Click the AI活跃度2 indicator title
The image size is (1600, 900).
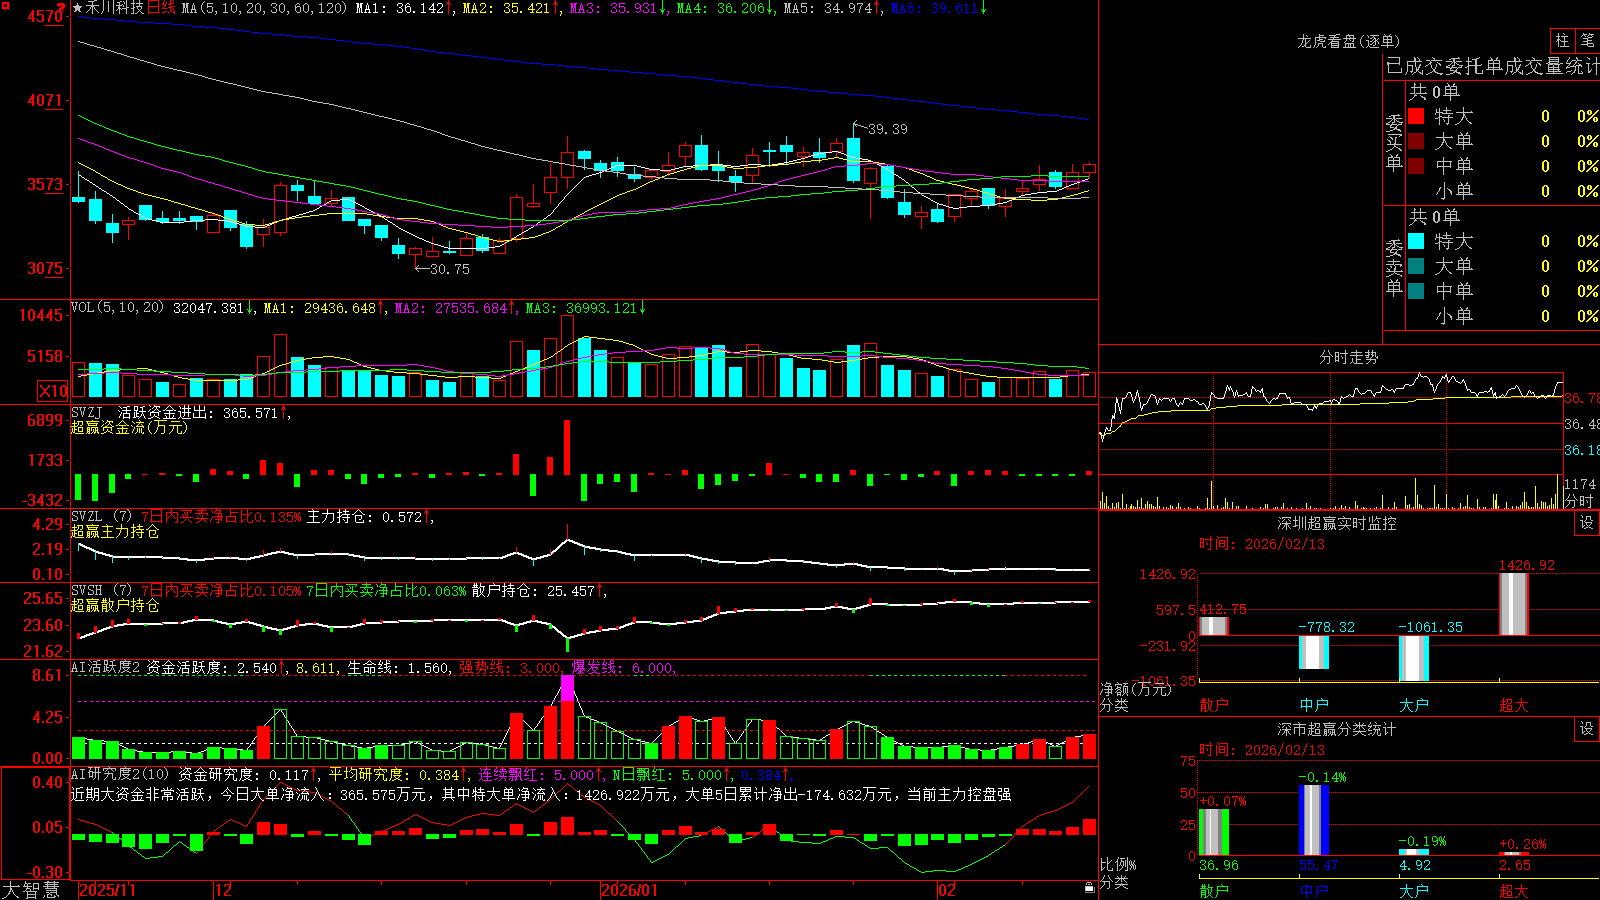point(106,668)
